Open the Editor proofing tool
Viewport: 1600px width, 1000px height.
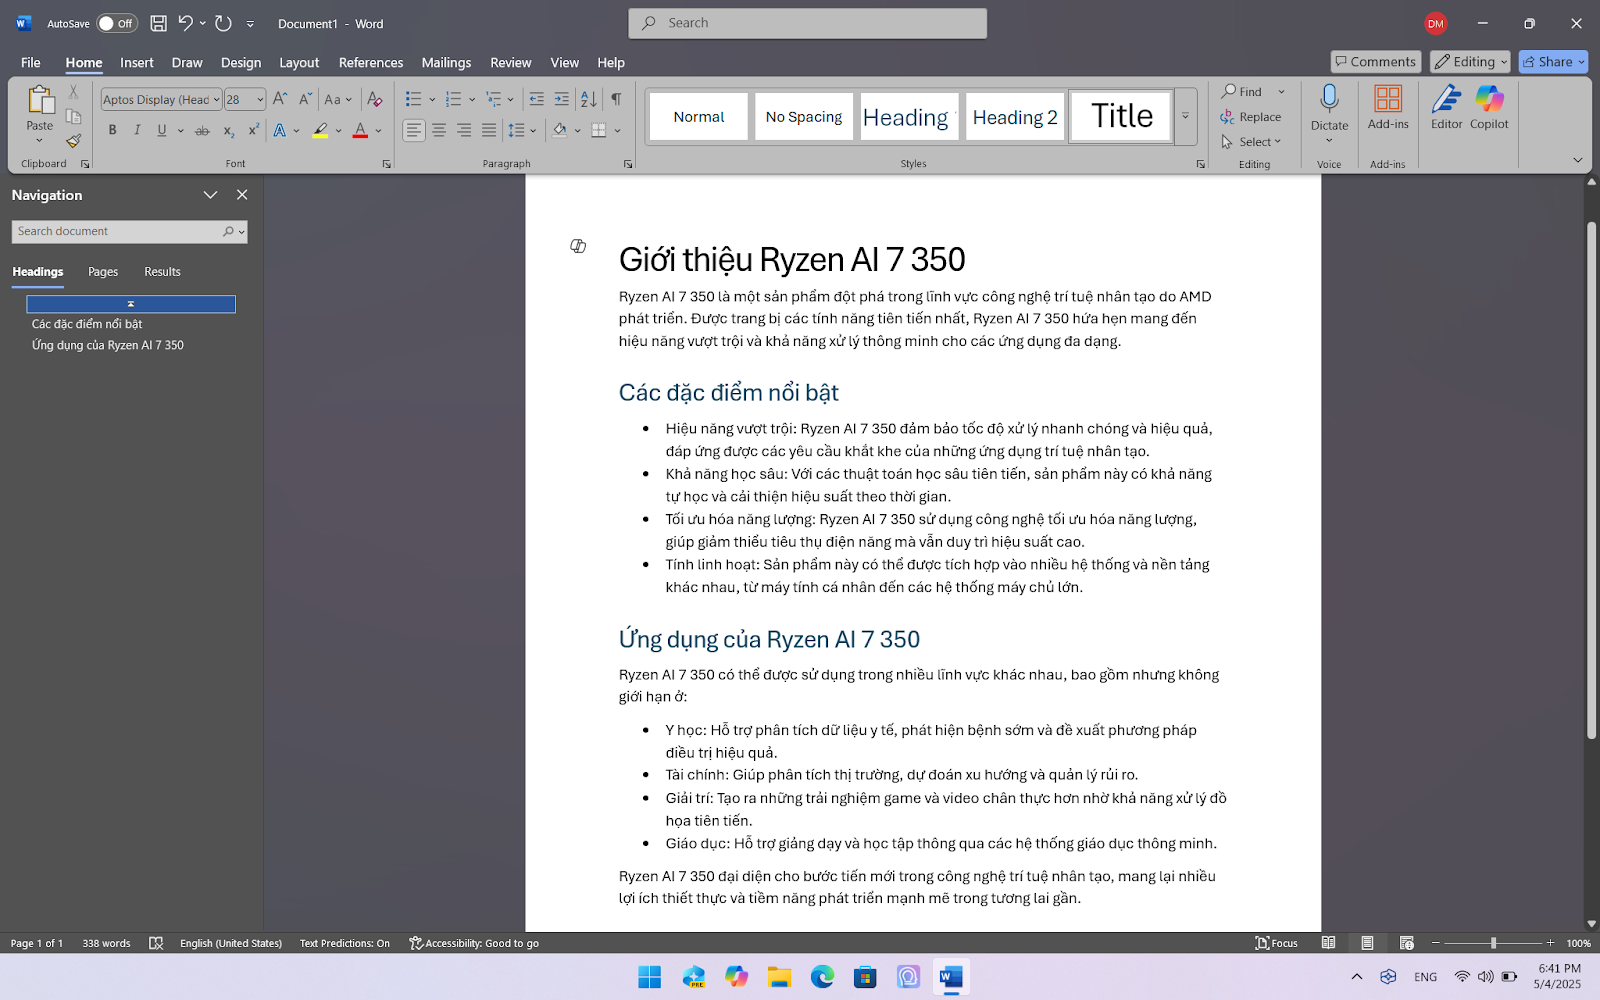click(1446, 108)
